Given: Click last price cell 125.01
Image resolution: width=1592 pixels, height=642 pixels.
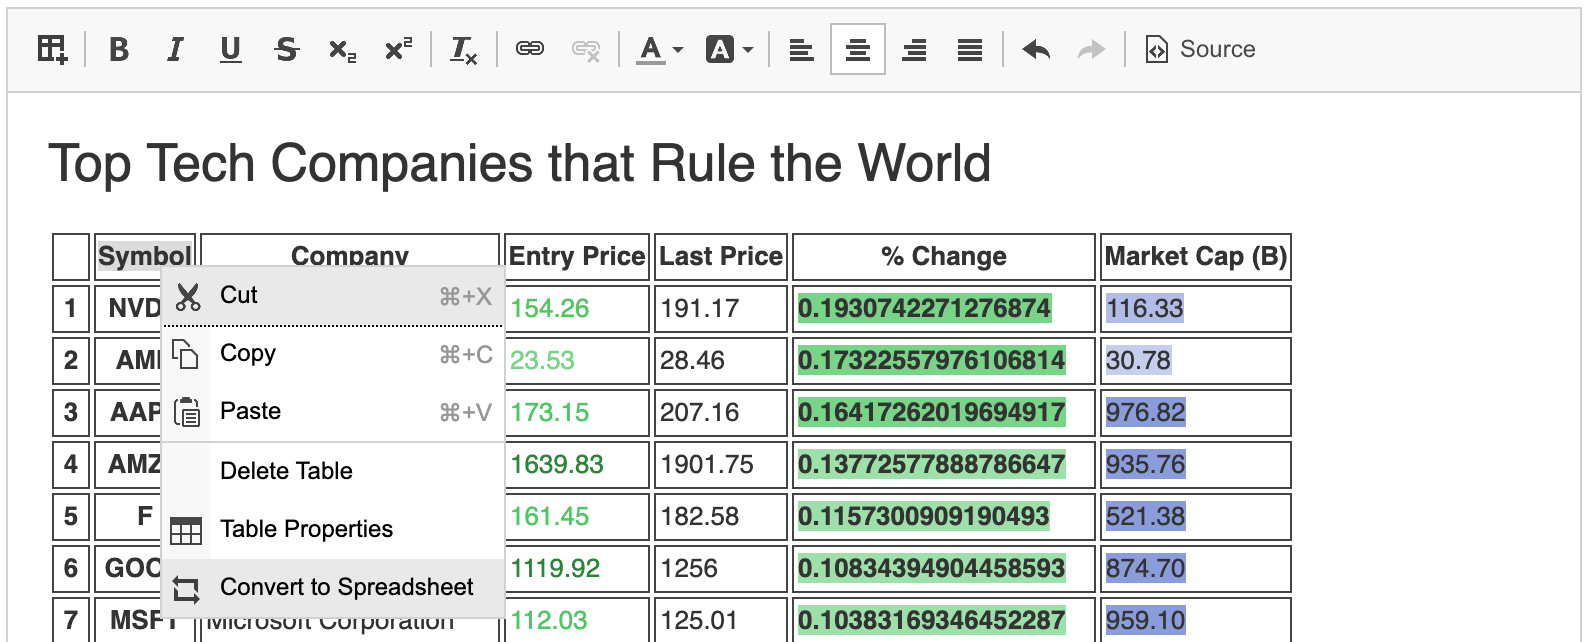Looking at the screenshot, I should coord(721,620).
